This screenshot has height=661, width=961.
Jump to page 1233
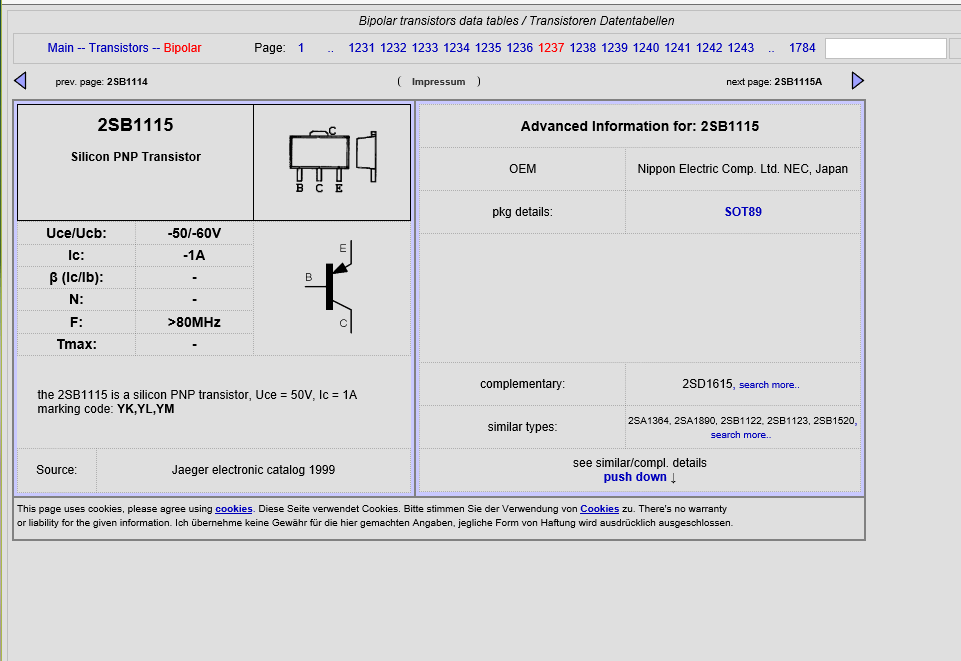[425, 48]
